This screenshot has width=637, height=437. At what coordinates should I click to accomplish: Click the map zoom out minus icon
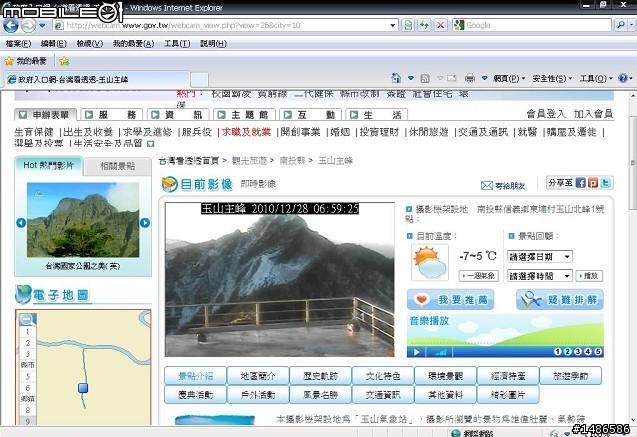pyautogui.click(x=27, y=320)
